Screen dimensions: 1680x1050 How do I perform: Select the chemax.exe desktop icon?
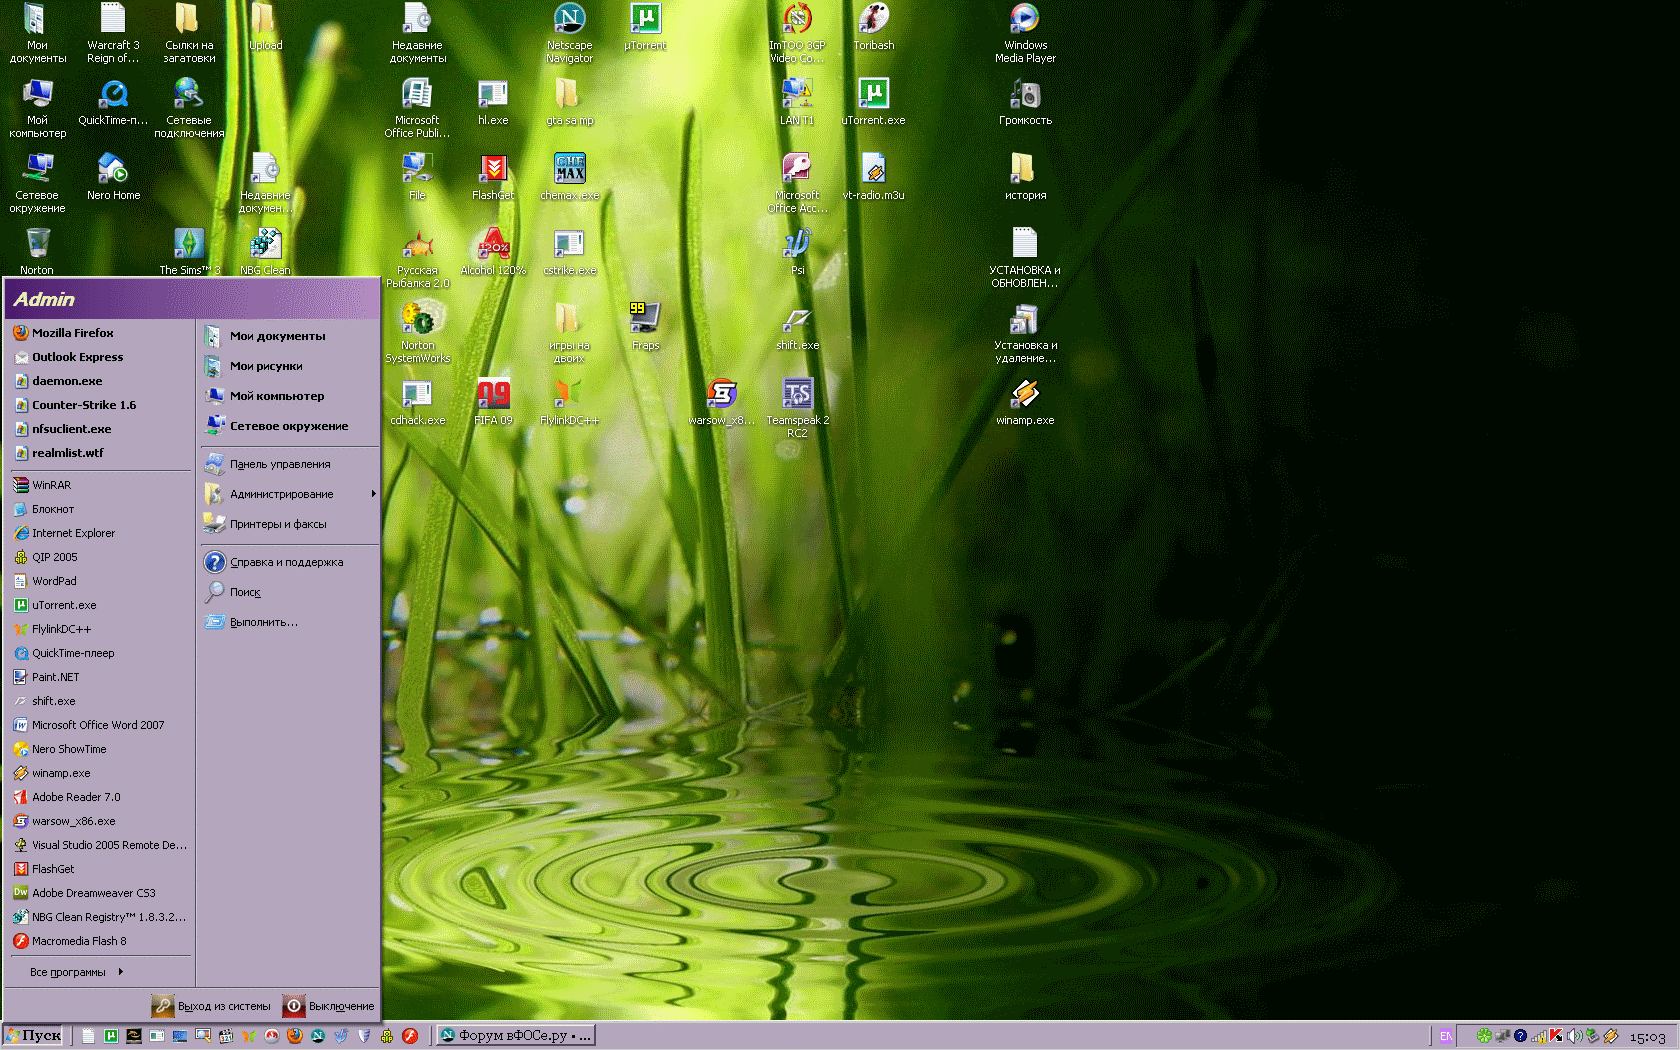[x=569, y=170]
